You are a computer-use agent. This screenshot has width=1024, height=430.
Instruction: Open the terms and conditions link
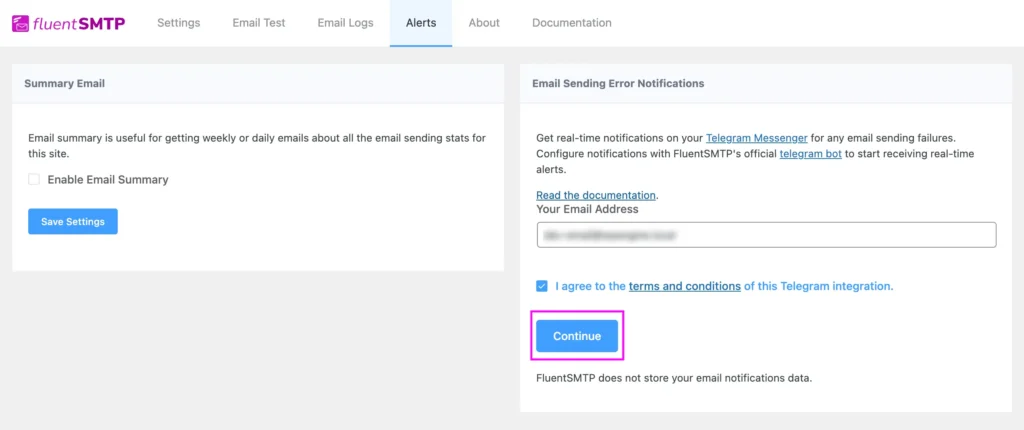[684, 286]
